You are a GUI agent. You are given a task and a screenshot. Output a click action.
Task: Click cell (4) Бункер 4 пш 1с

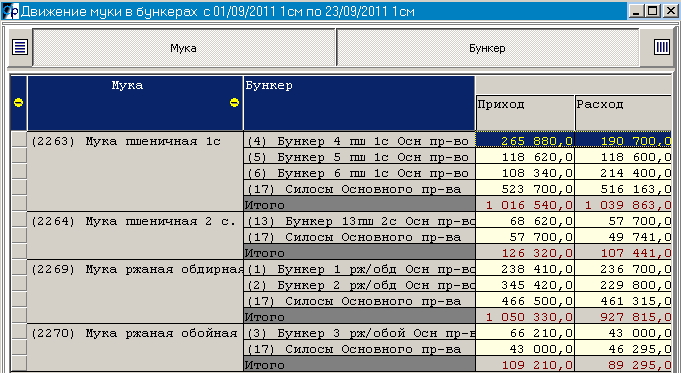(x=359, y=140)
